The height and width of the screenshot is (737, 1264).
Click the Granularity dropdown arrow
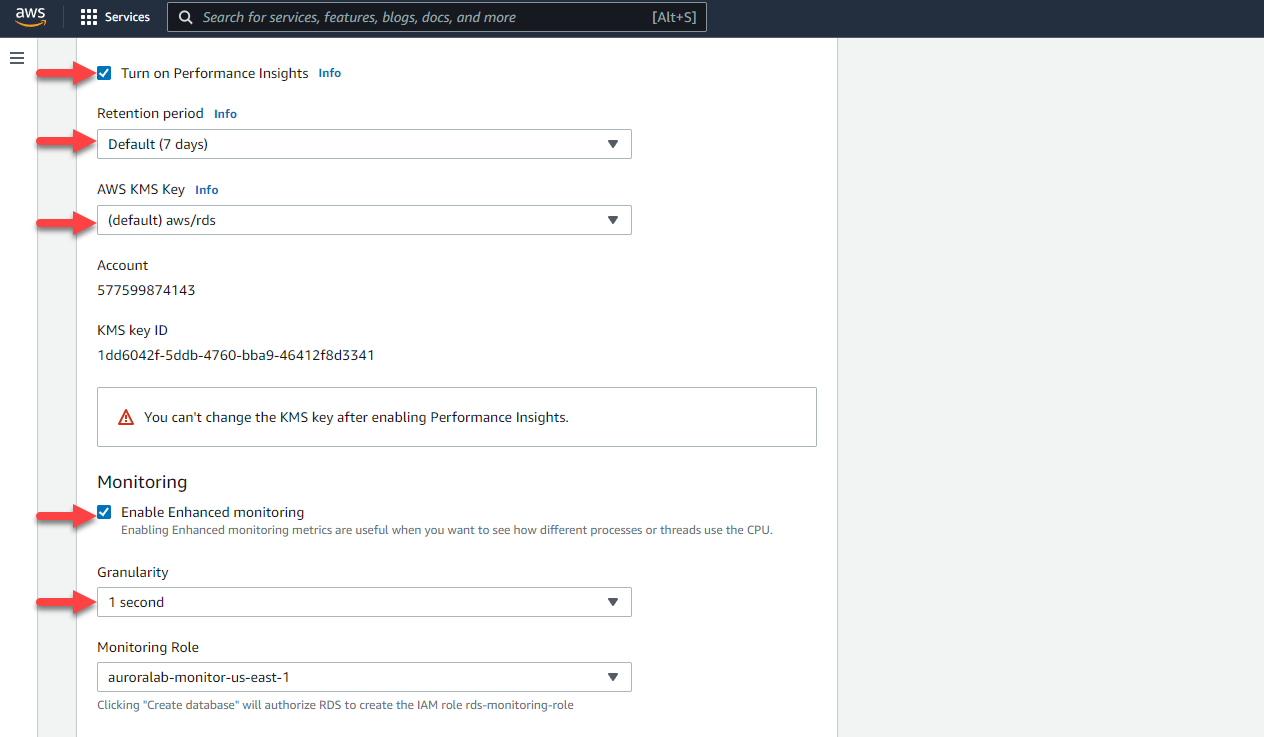point(613,602)
